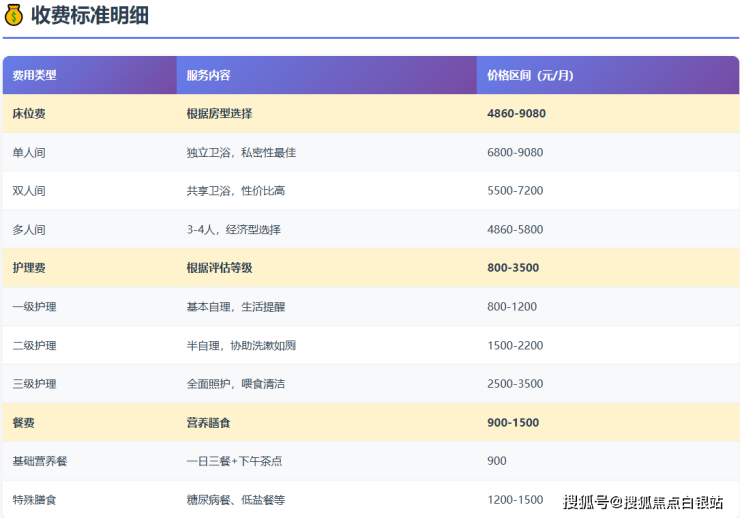The height and width of the screenshot is (518, 740).
Task: Click the 价格区间（元/月） column header
Action: point(529,75)
